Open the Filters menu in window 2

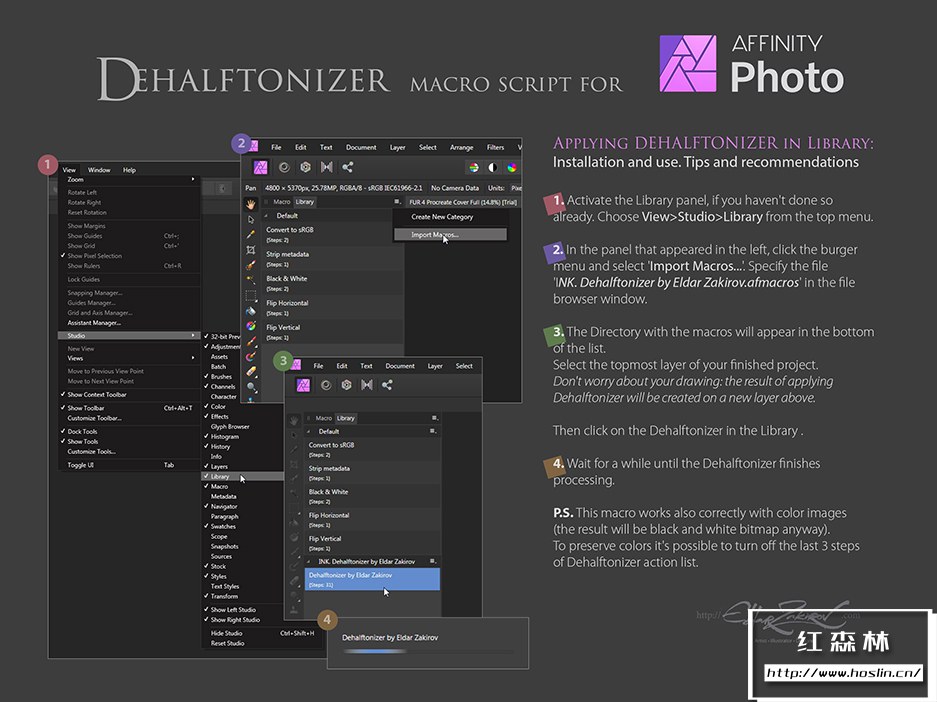[x=495, y=148]
